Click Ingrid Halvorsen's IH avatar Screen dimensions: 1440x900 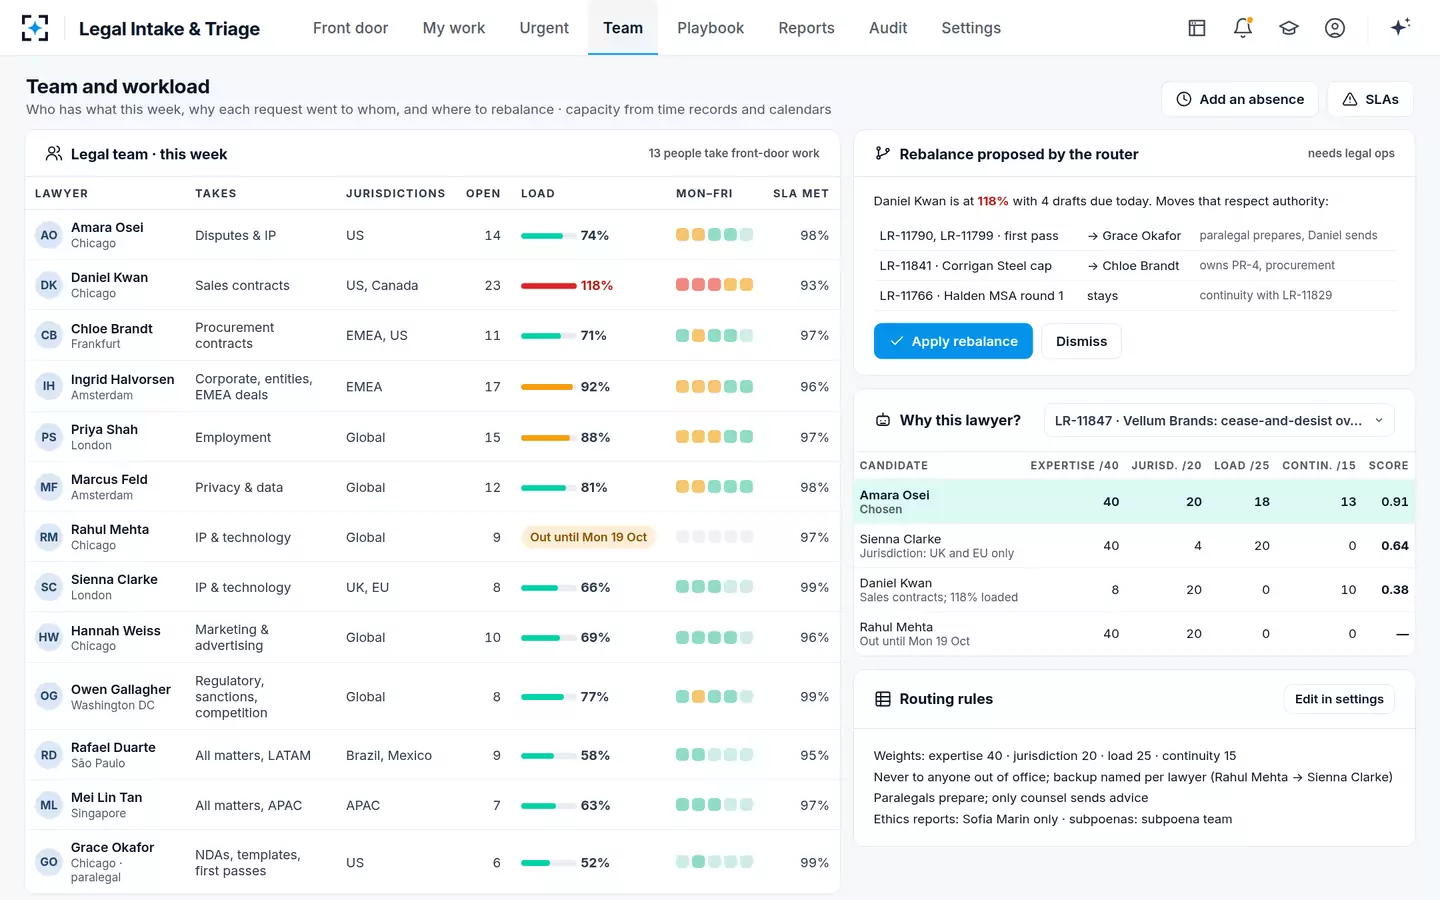tap(49, 386)
